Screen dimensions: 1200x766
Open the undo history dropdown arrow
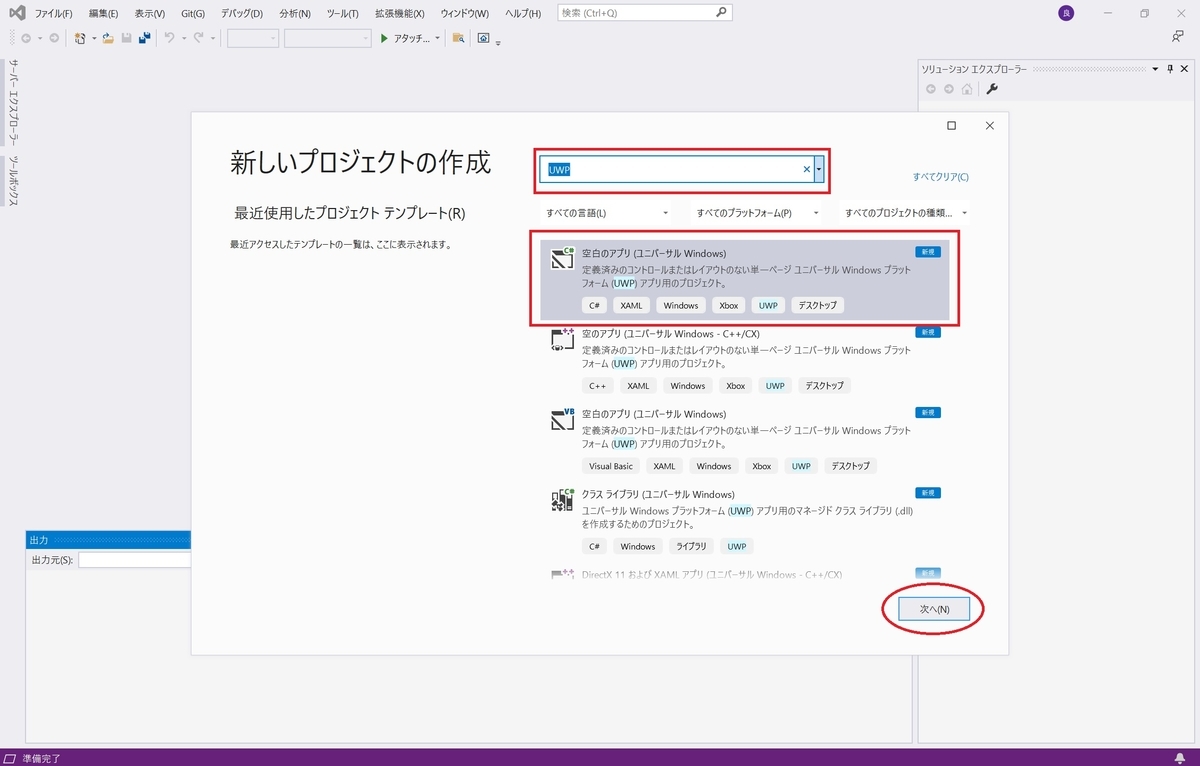coord(182,38)
